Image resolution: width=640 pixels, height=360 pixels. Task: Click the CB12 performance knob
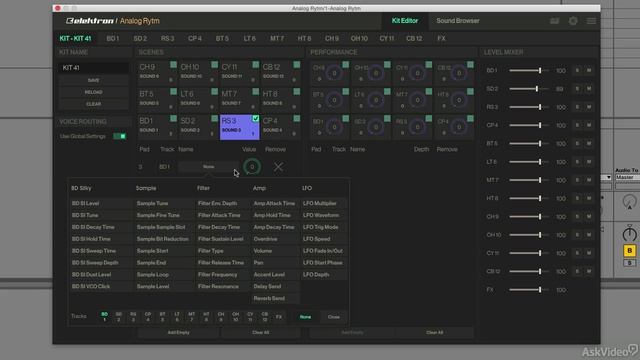[x=459, y=73]
